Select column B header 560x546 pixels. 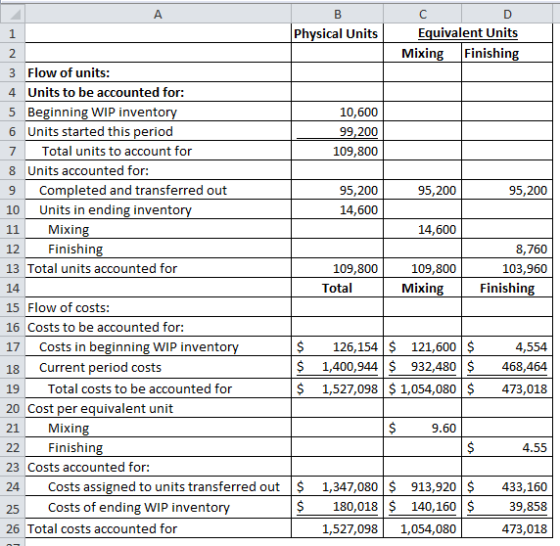[x=338, y=14]
